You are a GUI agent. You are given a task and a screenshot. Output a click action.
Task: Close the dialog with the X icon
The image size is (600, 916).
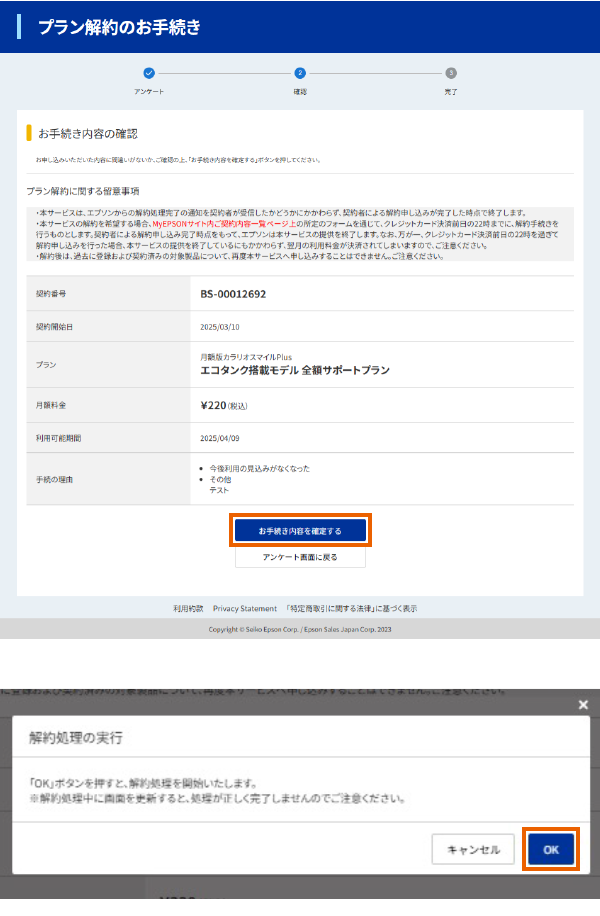click(x=583, y=705)
